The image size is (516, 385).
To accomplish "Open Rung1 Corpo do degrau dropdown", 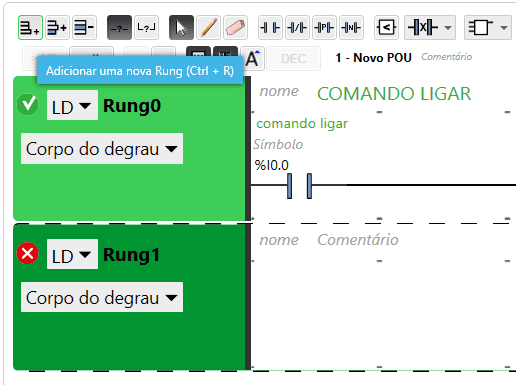I will point(102,297).
